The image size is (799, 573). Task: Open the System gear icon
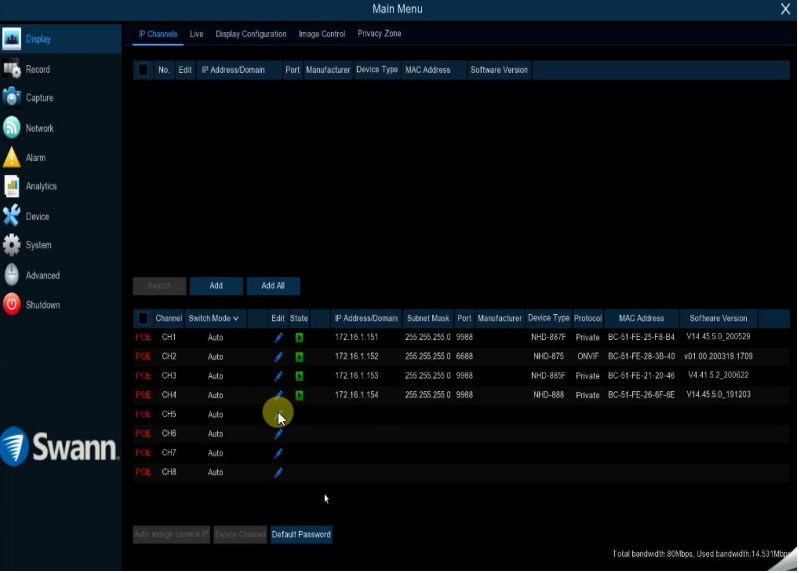click(12, 246)
